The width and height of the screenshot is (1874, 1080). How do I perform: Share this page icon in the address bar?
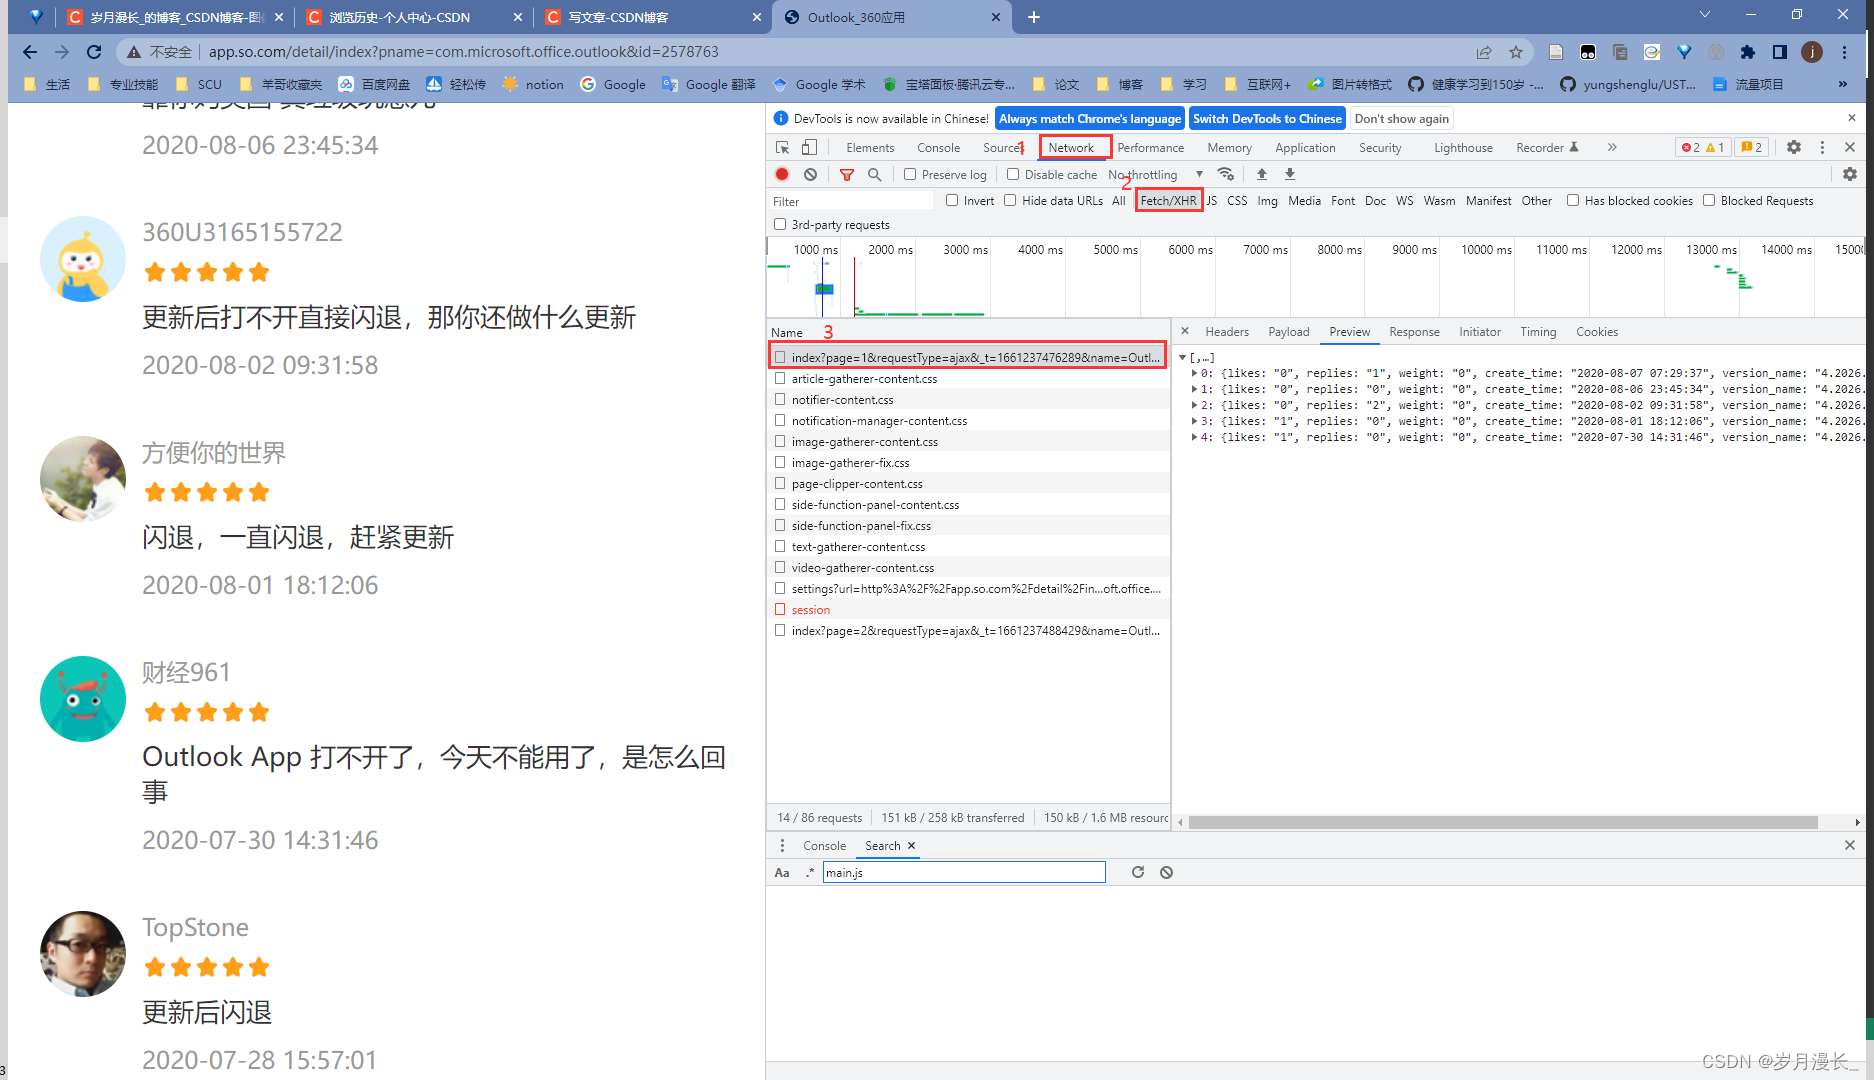1484,52
